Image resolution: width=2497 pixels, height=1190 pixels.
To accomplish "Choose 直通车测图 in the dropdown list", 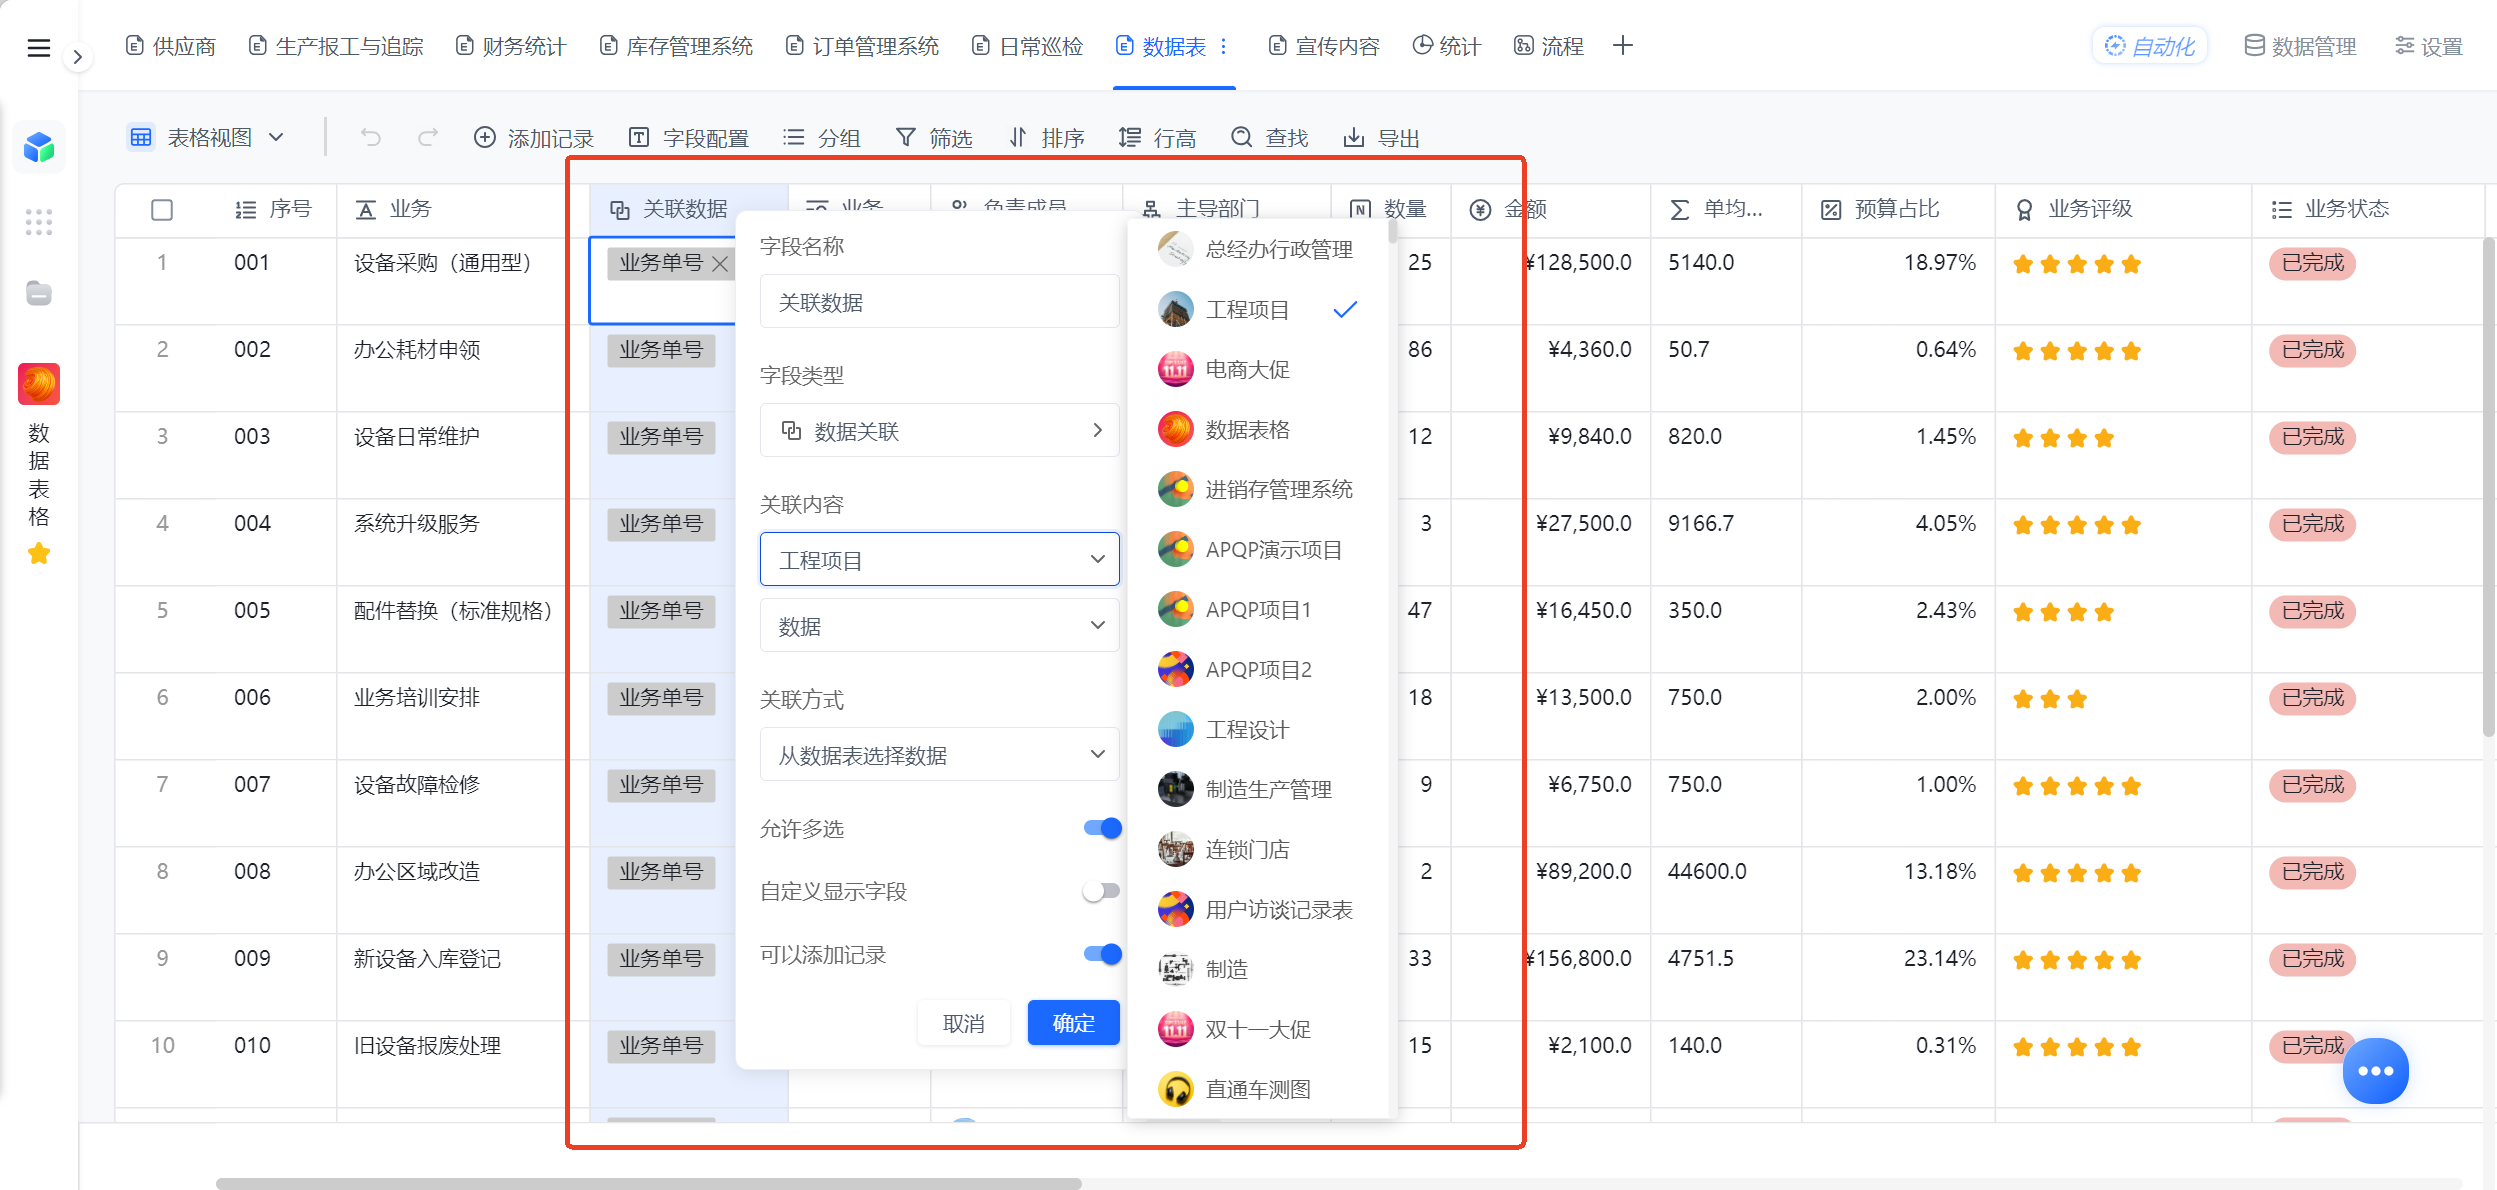I will click(1258, 1089).
